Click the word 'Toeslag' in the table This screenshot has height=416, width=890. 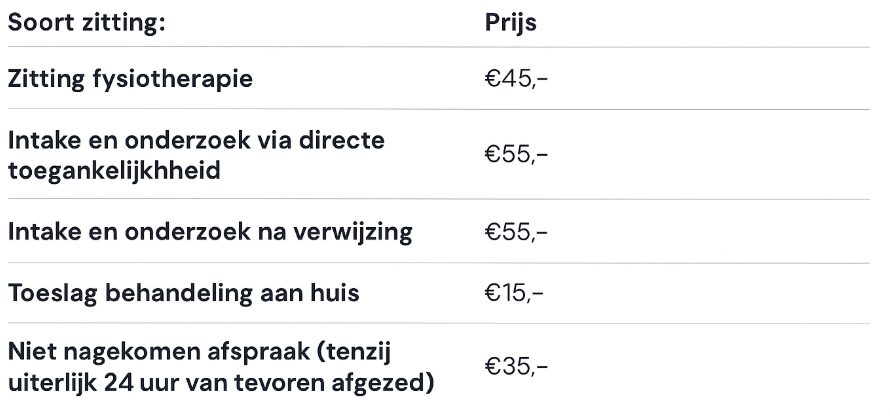coord(52,294)
